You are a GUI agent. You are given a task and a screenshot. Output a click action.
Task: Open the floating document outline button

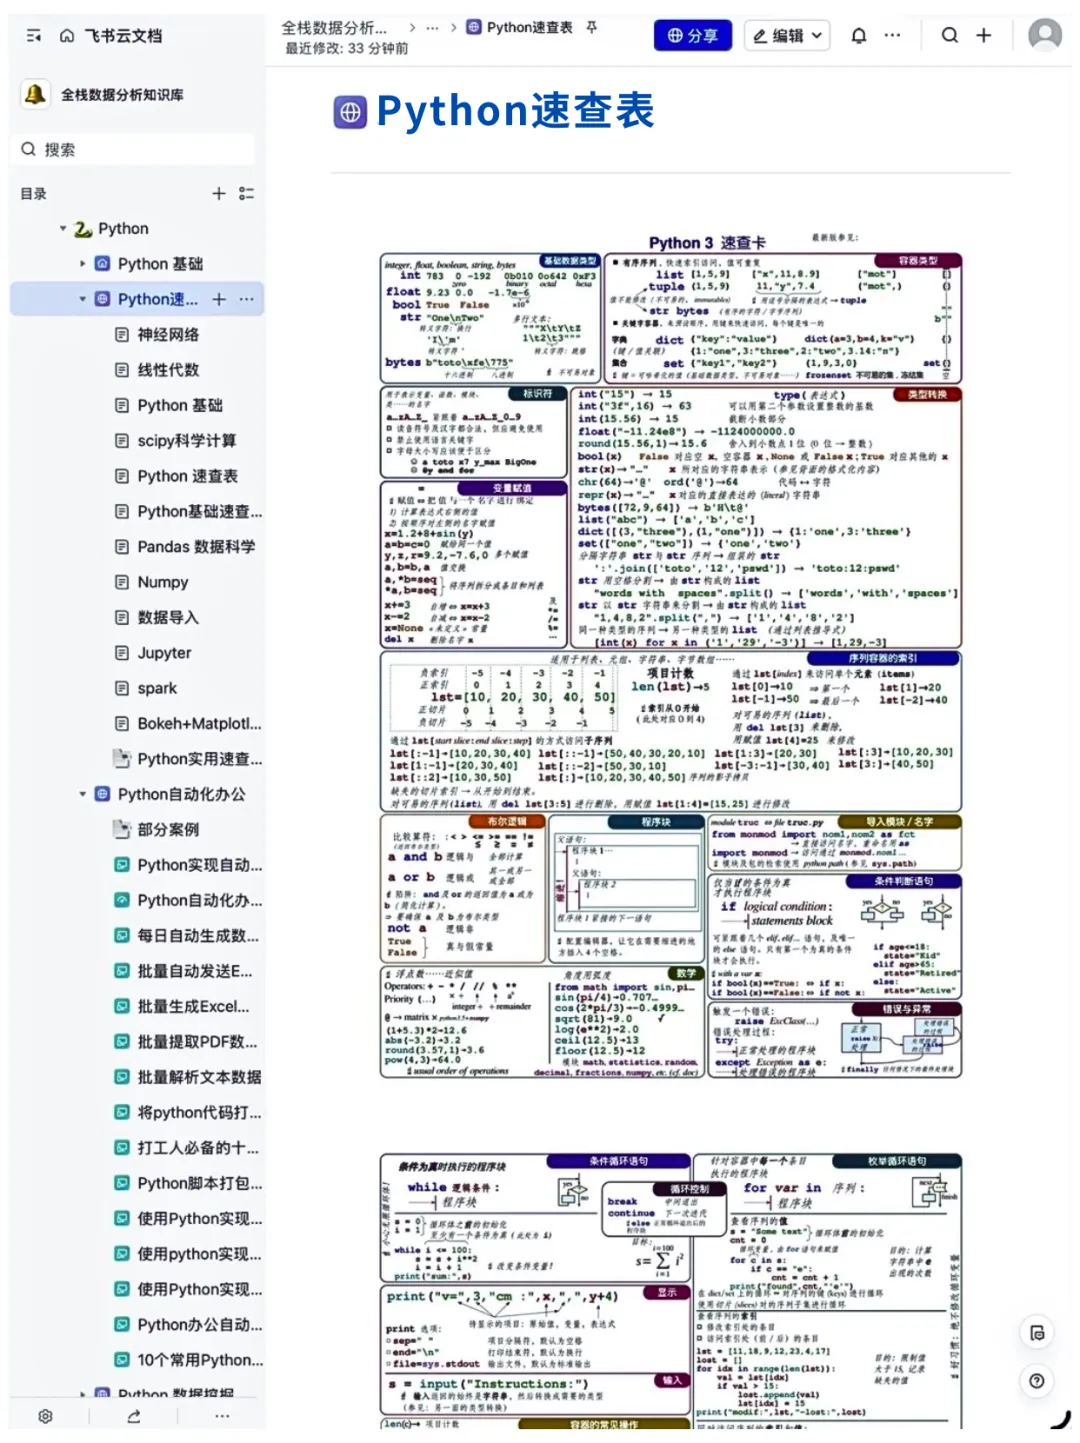click(1037, 1333)
